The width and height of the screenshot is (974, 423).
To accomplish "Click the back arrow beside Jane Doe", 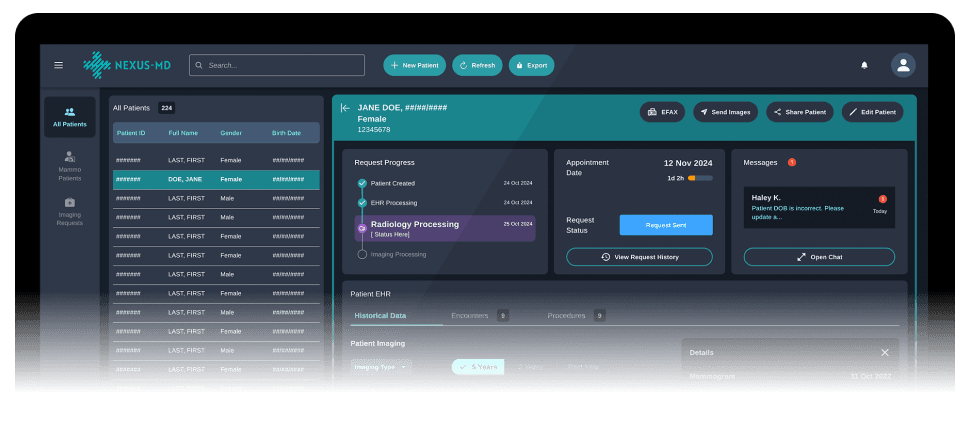I will click(x=345, y=108).
